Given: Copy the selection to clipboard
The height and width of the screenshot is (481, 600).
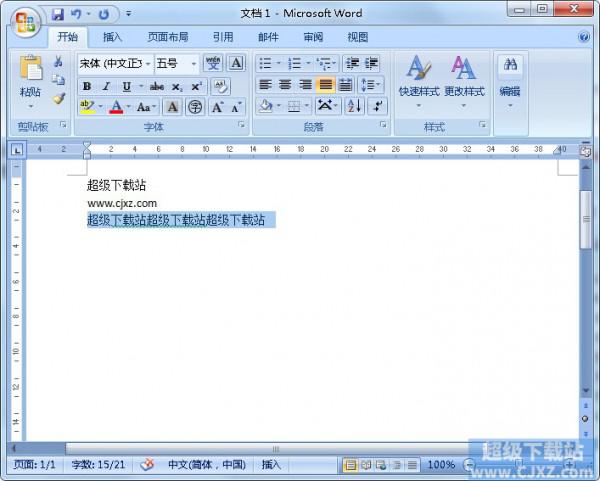Looking at the screenshot, I should 58,80.
